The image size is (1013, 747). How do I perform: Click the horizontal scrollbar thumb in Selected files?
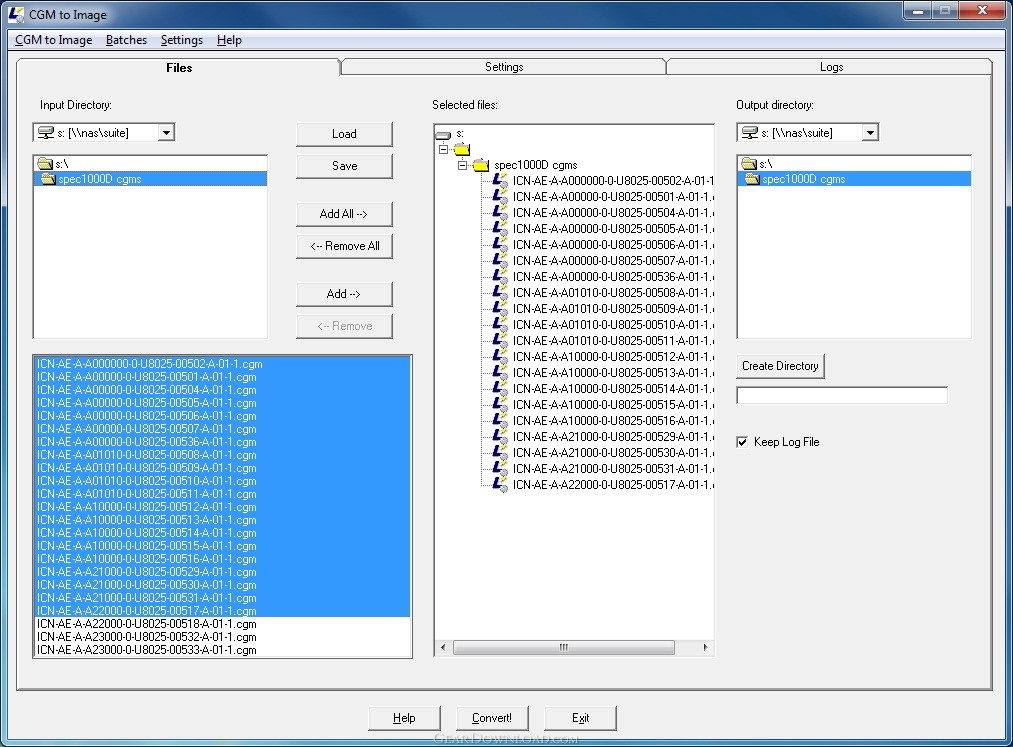tap(564, 647)
